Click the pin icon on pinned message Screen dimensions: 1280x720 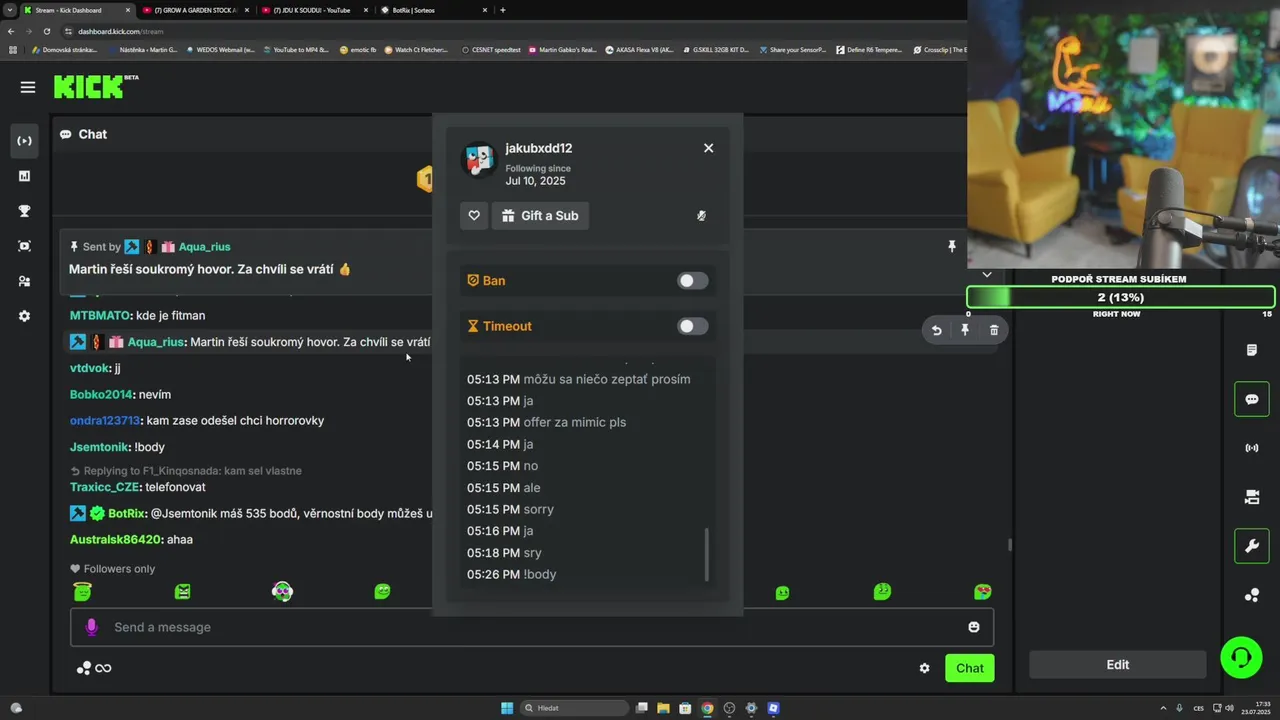pyautogui.click(x=952, y=246)
